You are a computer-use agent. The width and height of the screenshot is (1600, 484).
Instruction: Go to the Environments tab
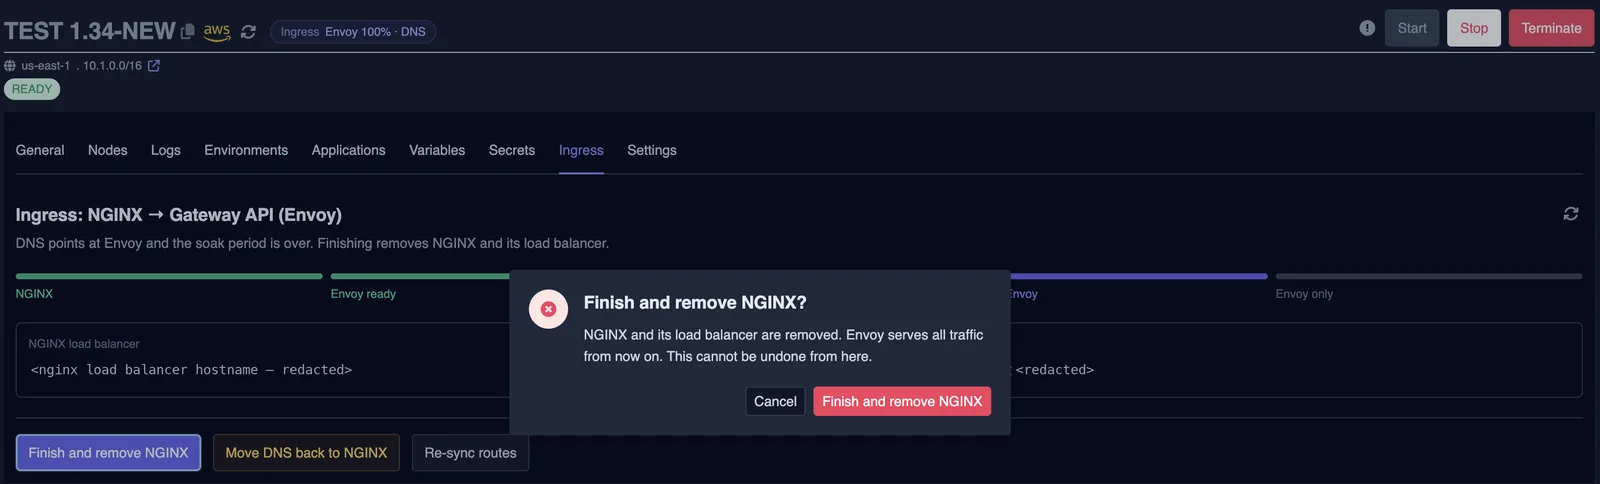point(246,150)
